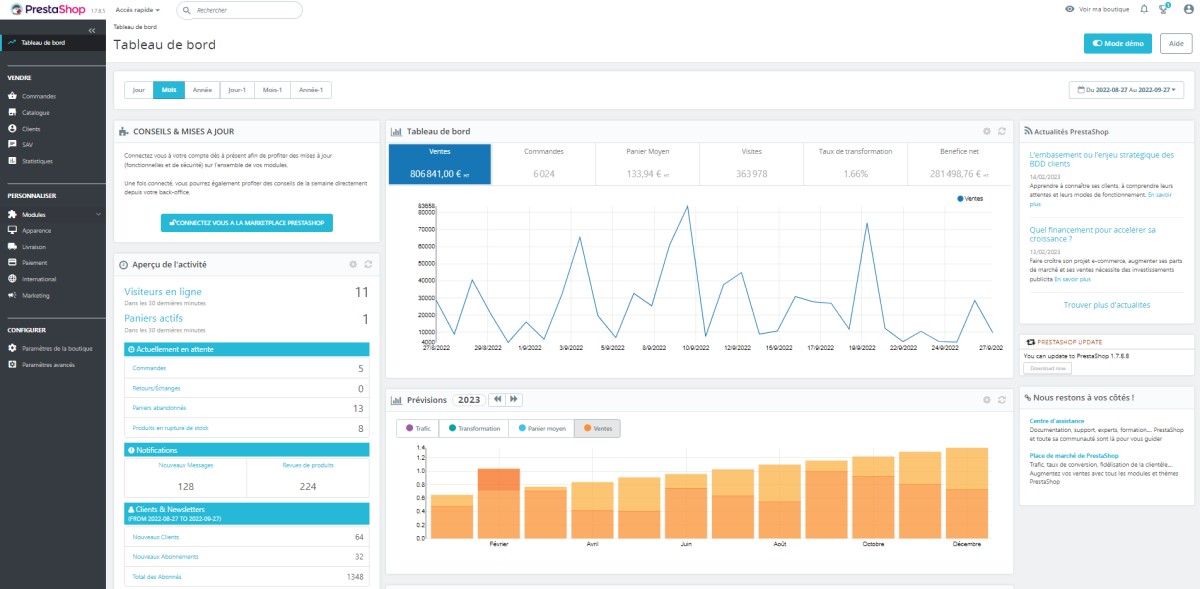1200x589 pixels.
Task: Select the Année period tab
Action: coord(202,90)
